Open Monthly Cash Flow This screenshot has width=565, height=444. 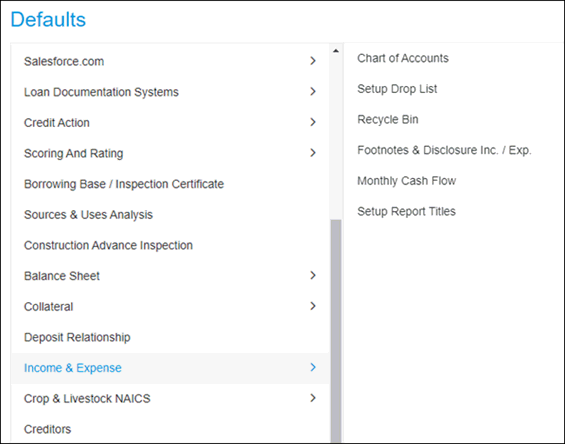click(x=406, y=181)
